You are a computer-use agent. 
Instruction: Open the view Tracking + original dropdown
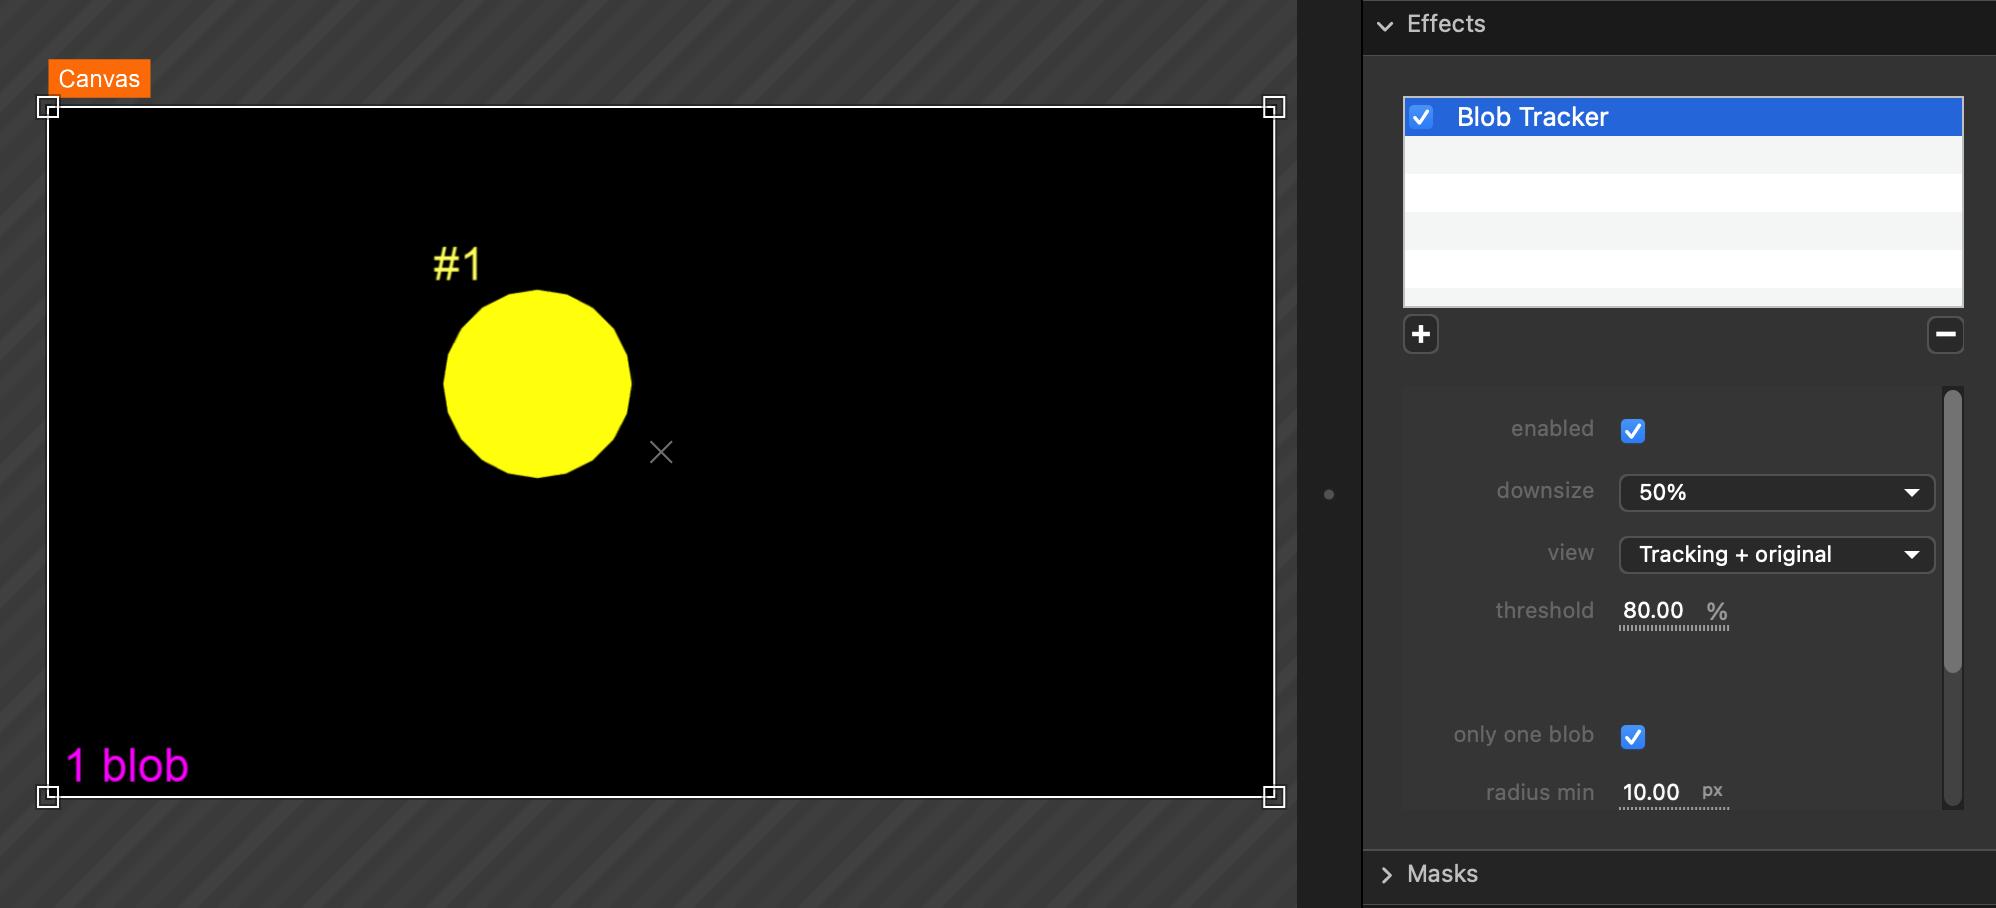pyautogui.click(x=1776, y=555)
